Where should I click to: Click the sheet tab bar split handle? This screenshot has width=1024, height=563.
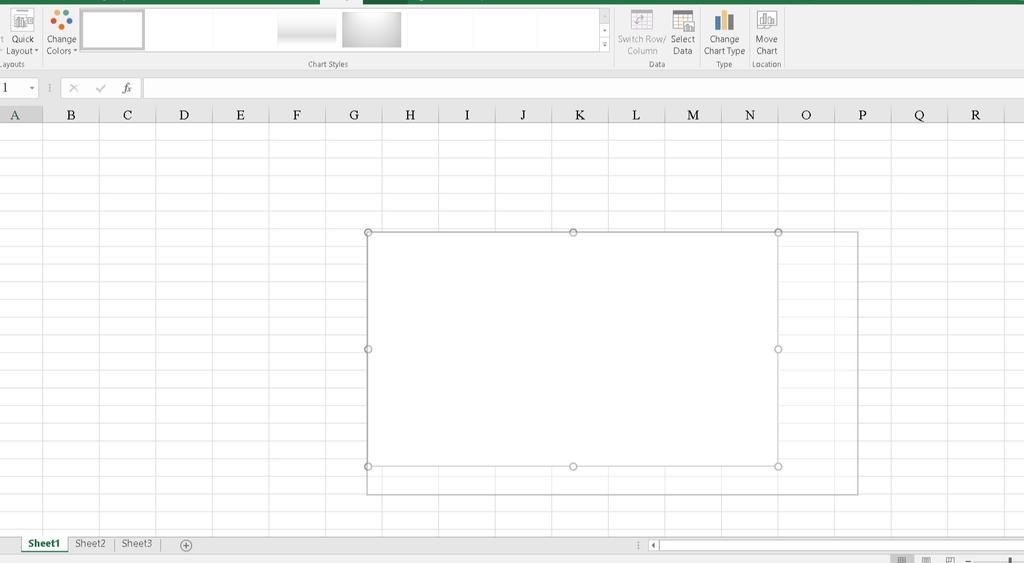click(638, 545)
